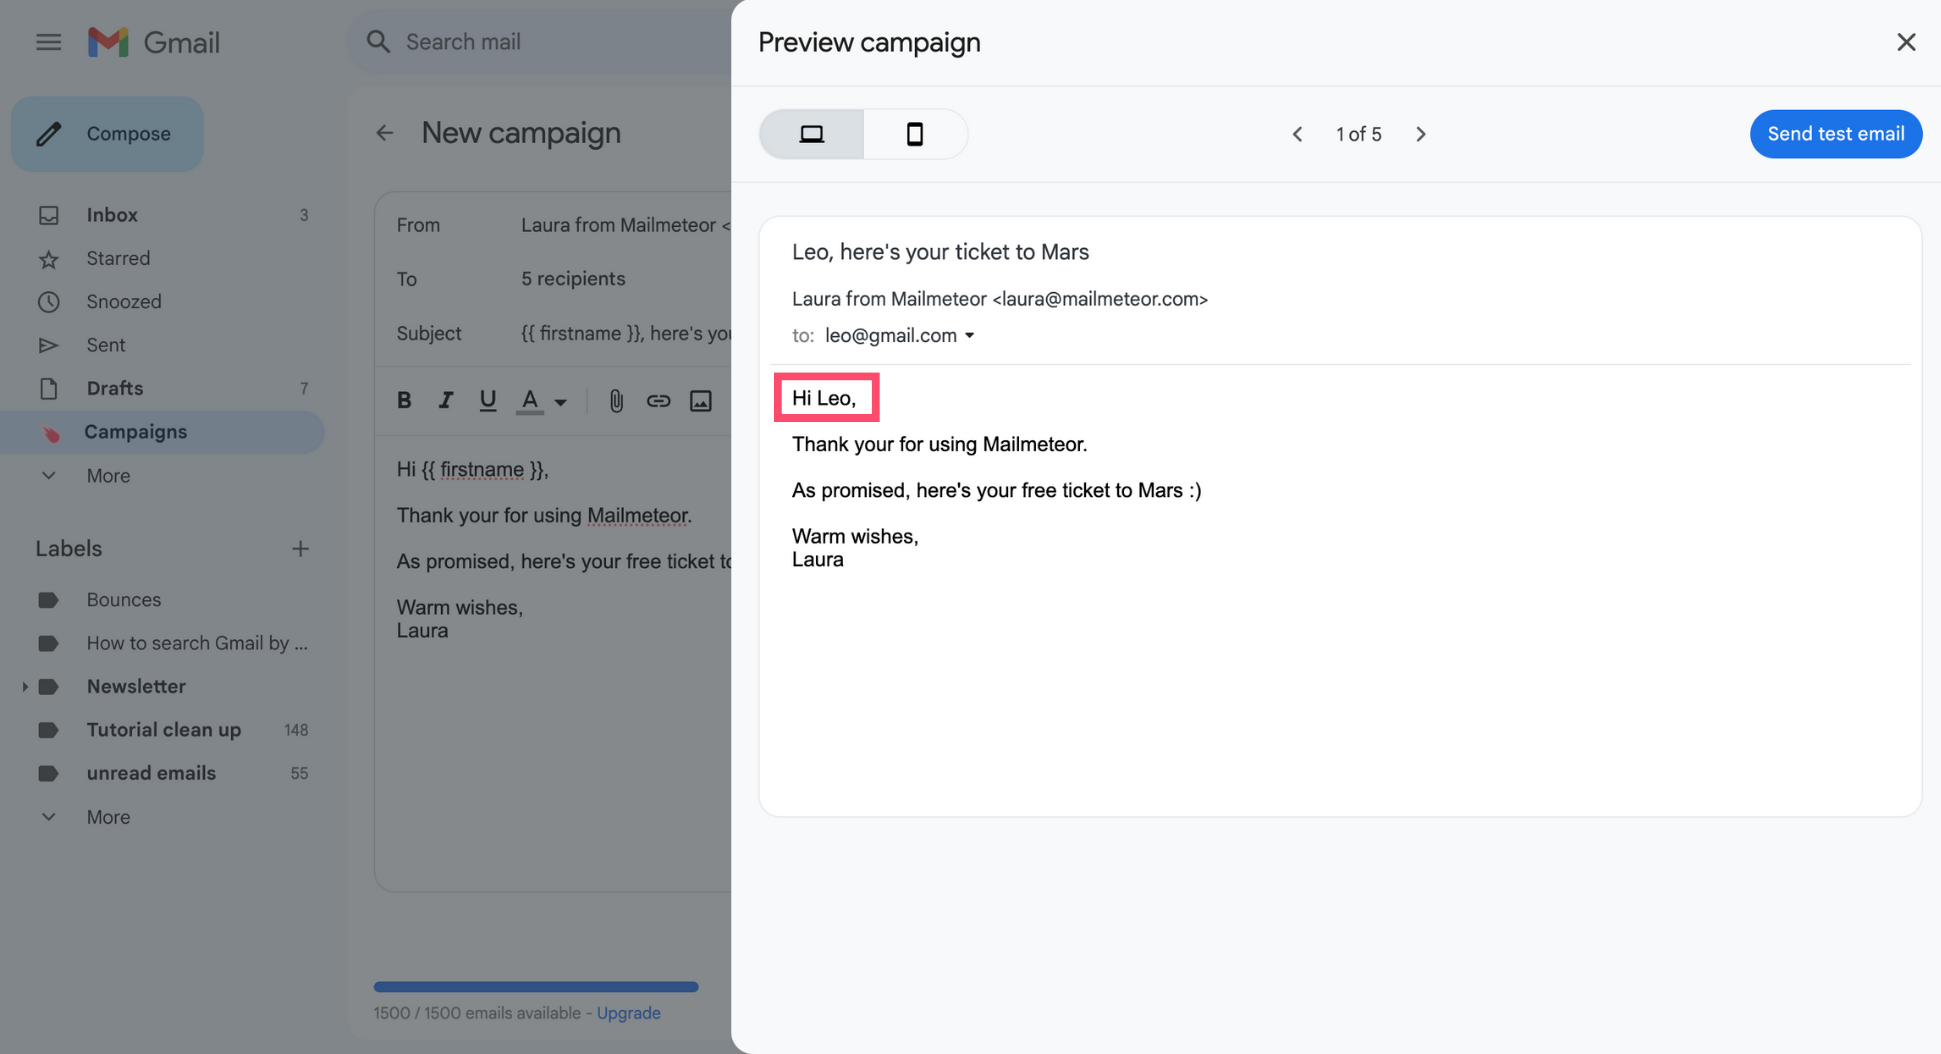The height and width of the screenshot is (1054, 1941).
Task: Click the emails available progress bar
Action: 536,987
